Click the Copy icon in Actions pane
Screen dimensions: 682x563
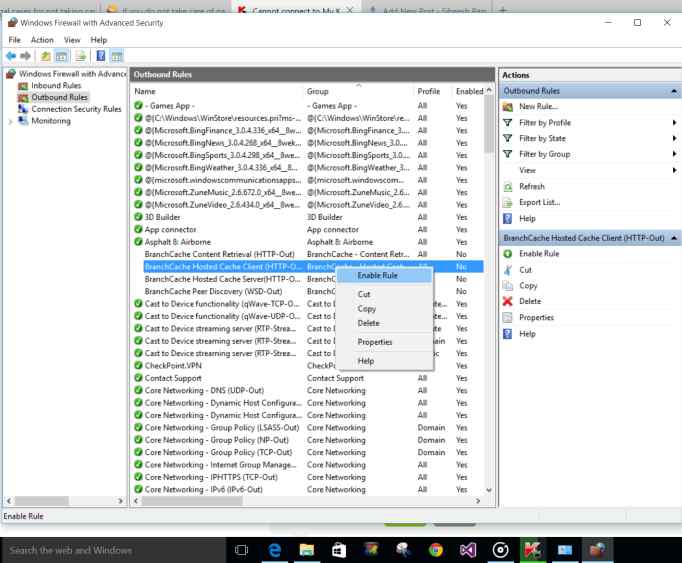508,285
